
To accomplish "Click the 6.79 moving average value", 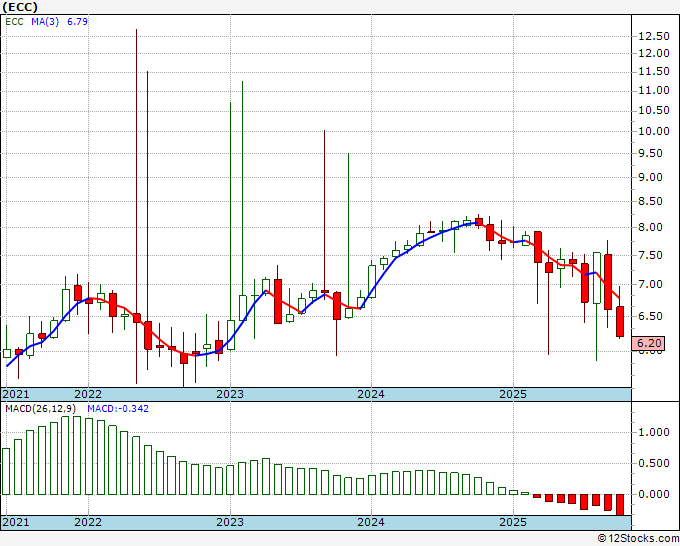I will (x=78, y=22).
